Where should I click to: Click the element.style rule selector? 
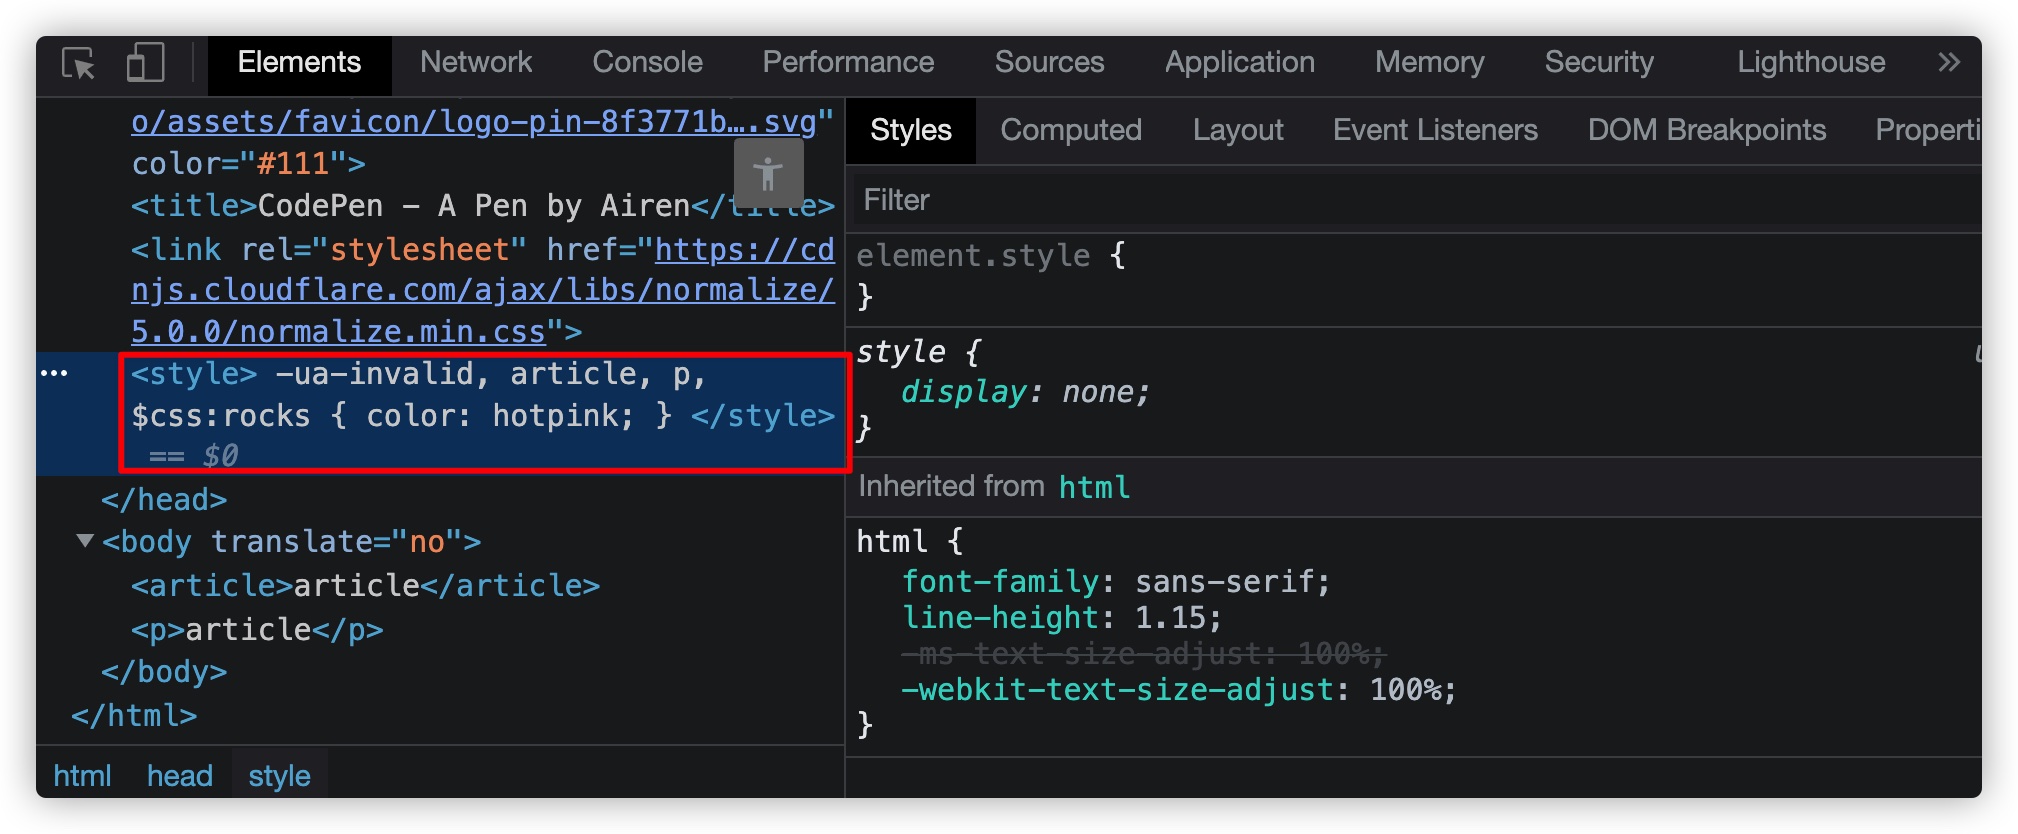(x=973, y=256)
